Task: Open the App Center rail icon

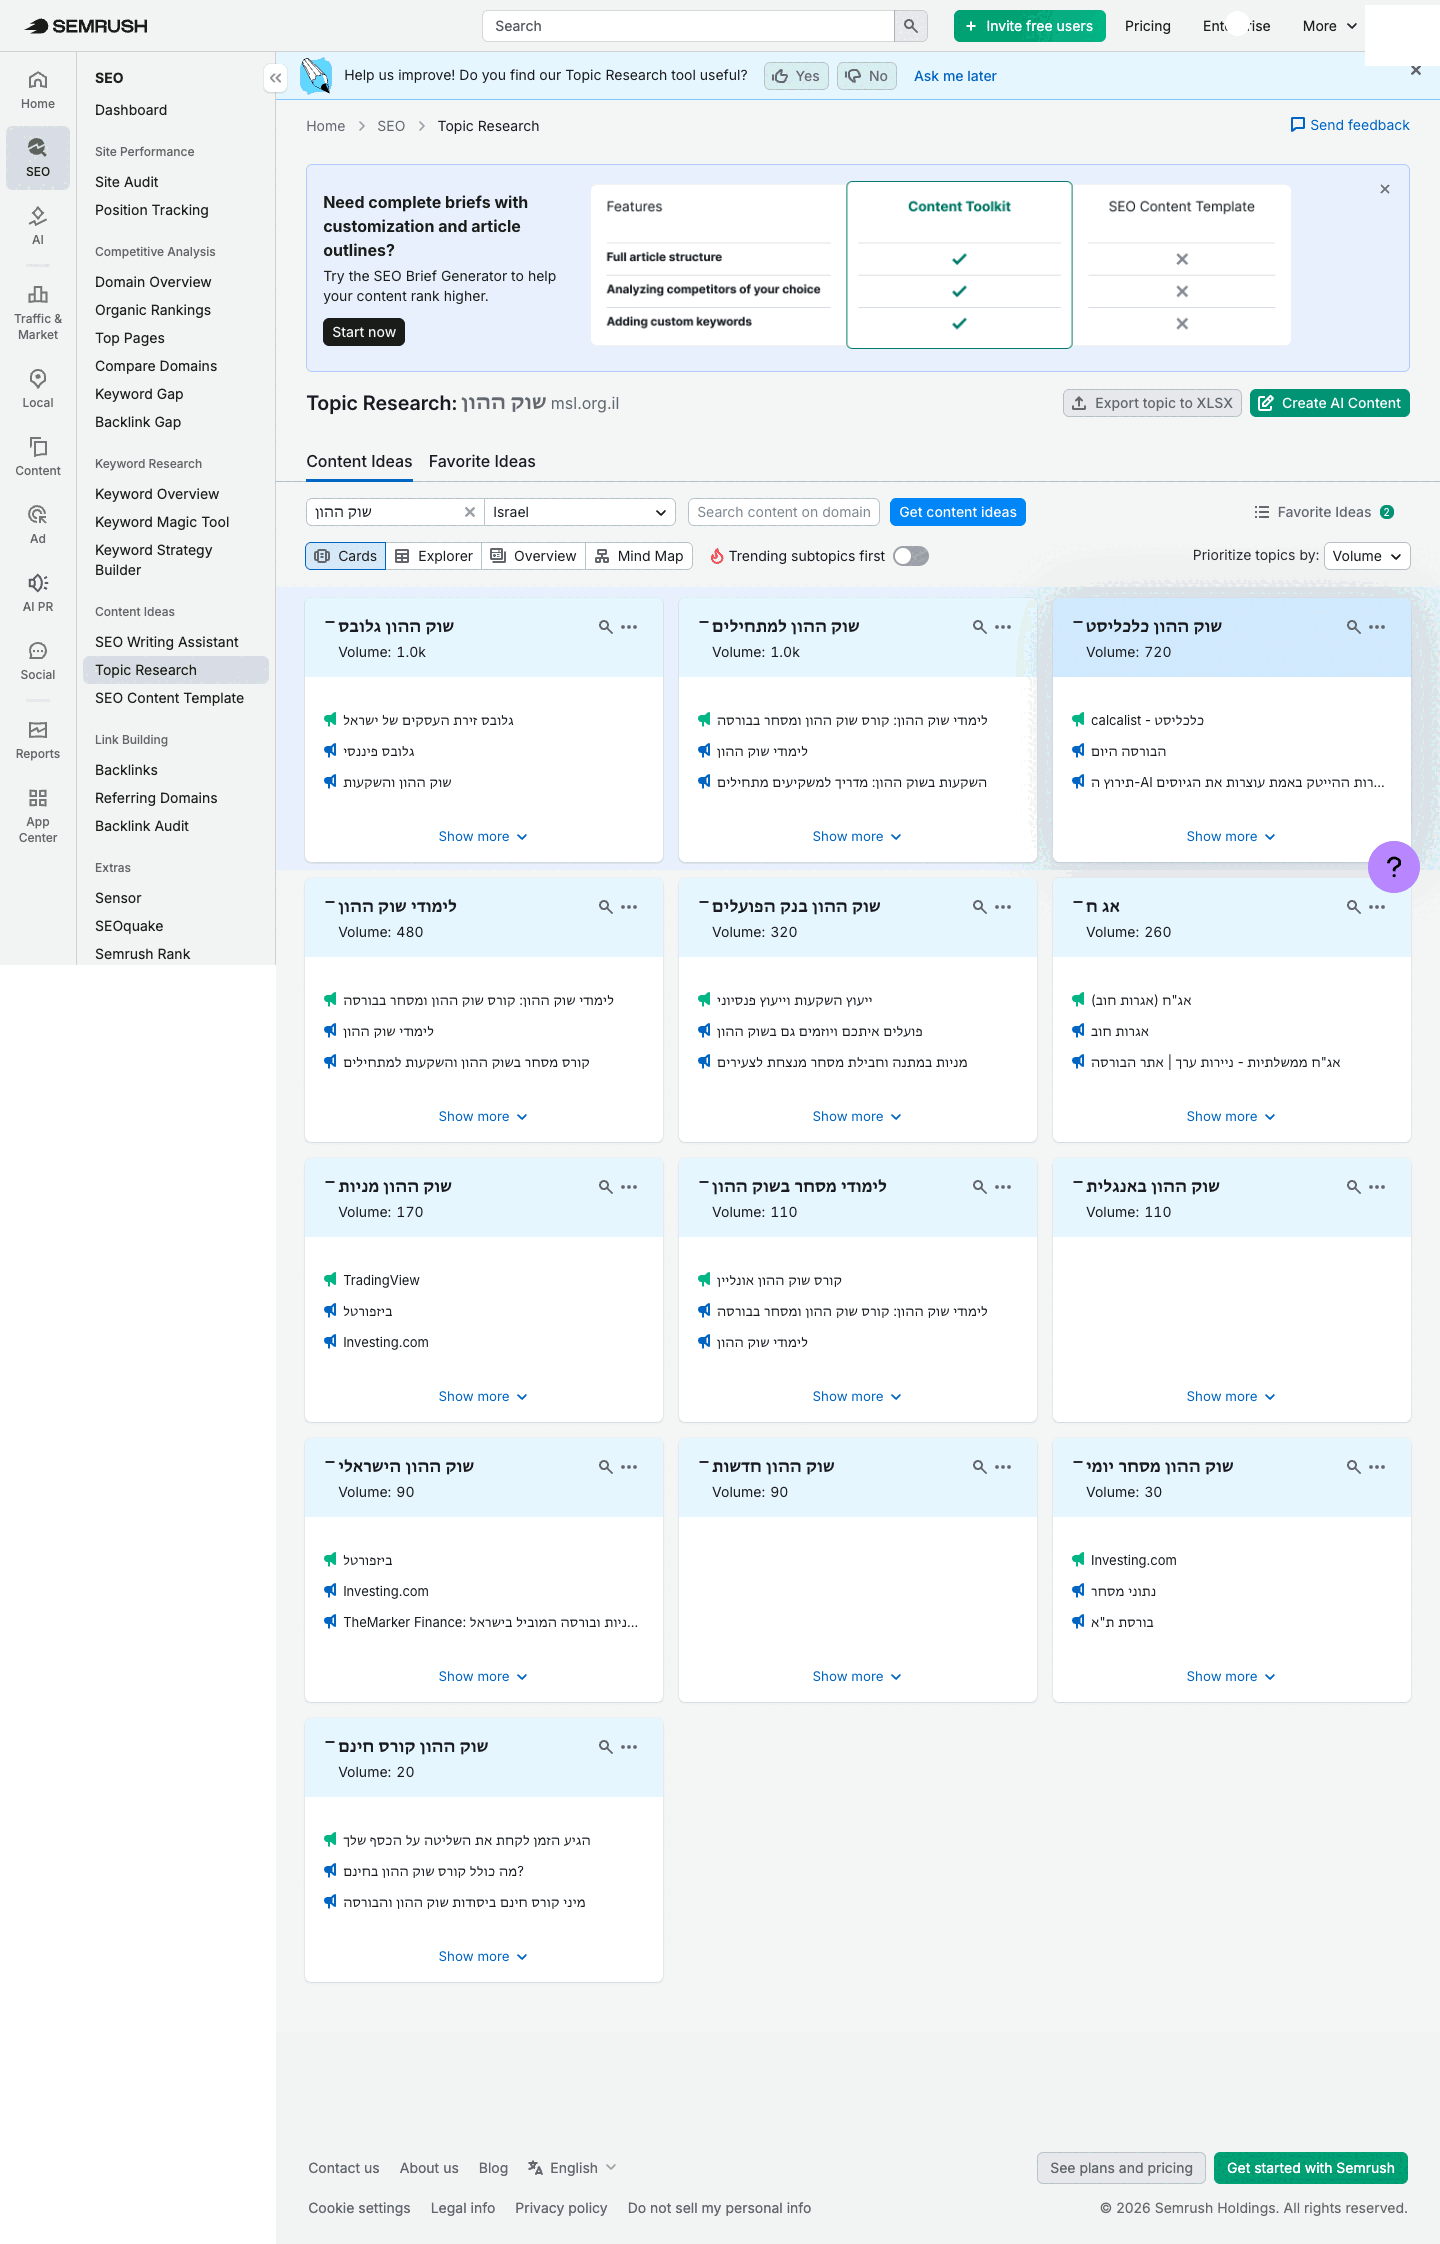Action: 37,815
